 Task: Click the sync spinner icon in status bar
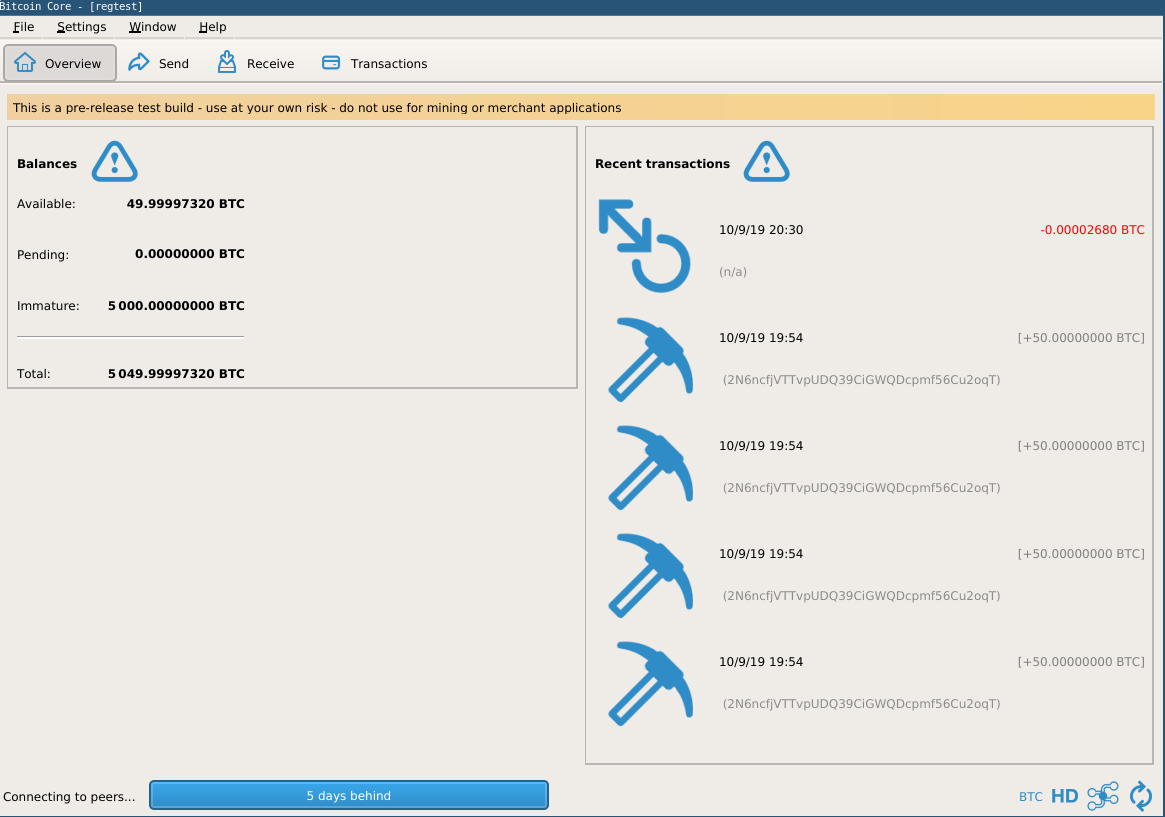coord(1141,796)
